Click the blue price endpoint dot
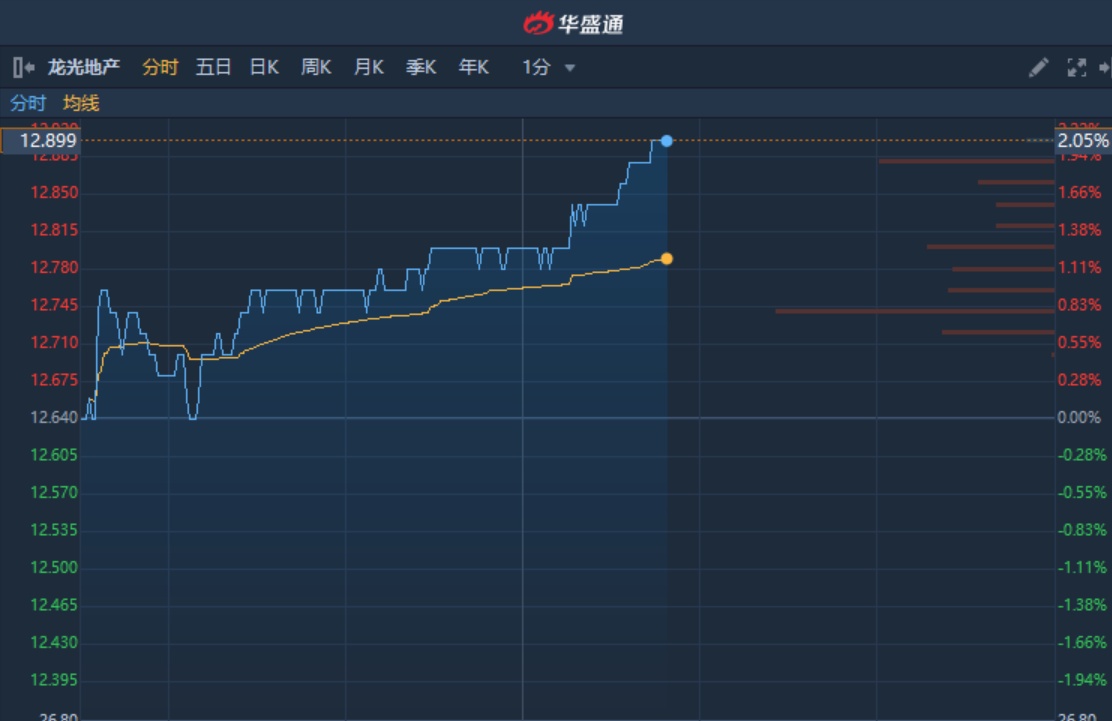 pos(667,141)
